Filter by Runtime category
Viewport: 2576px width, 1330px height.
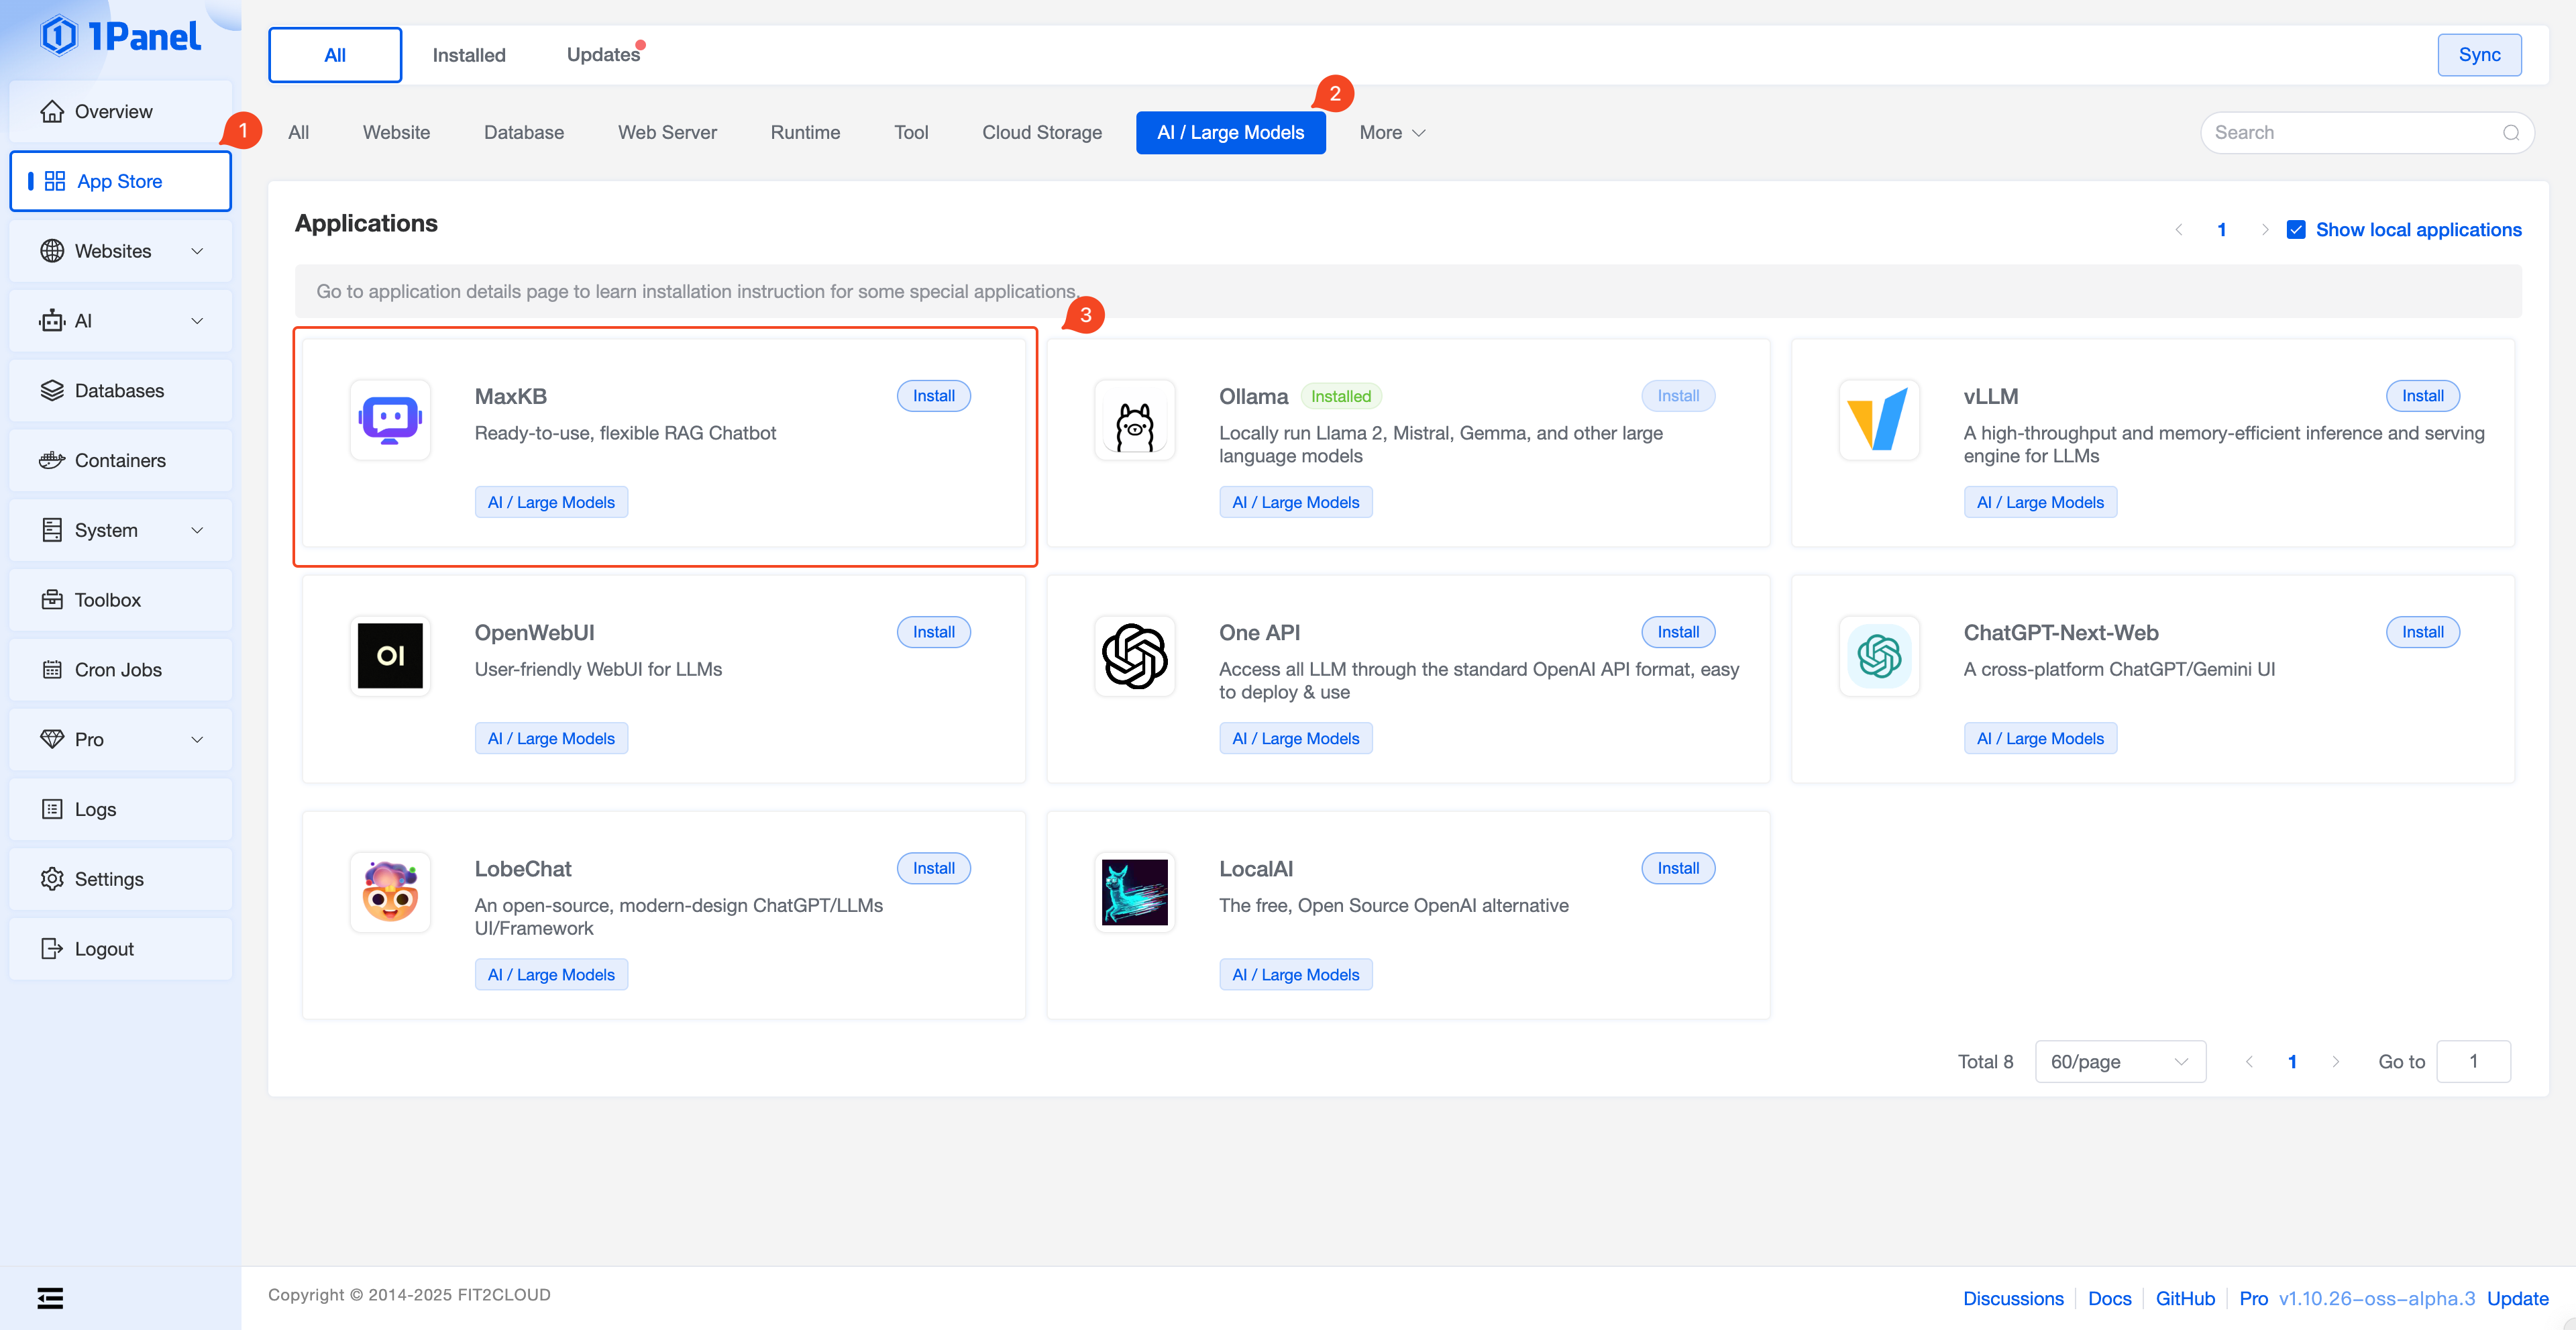[805, 133]
